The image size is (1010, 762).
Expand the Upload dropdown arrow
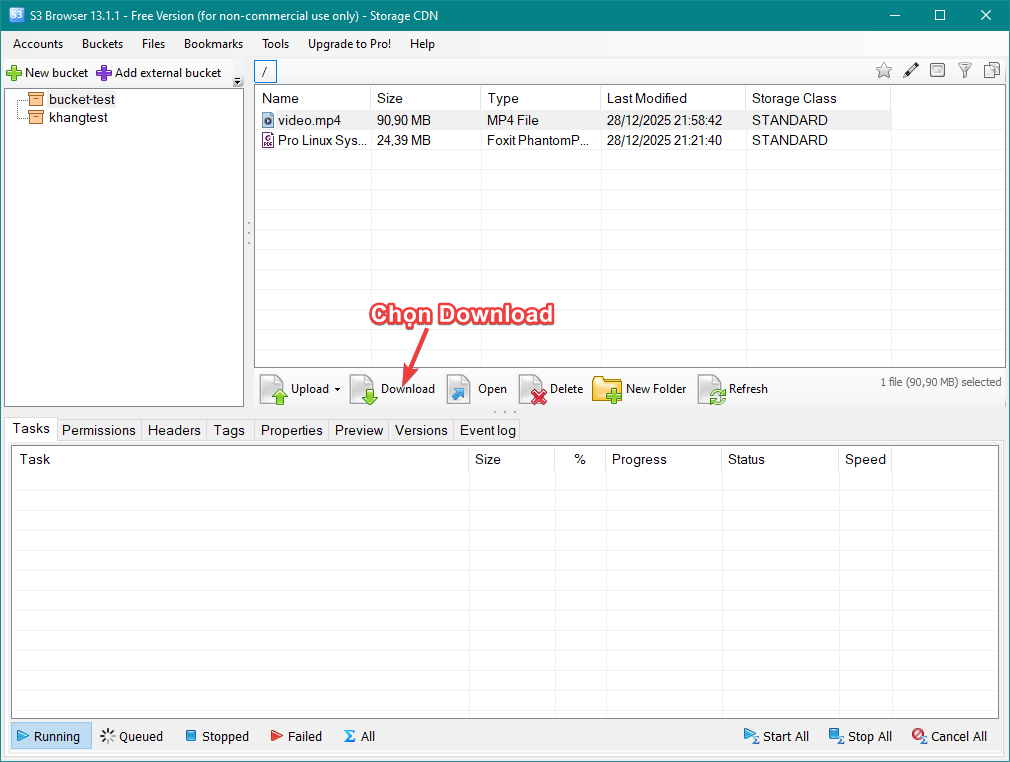[x=337, y=390]
